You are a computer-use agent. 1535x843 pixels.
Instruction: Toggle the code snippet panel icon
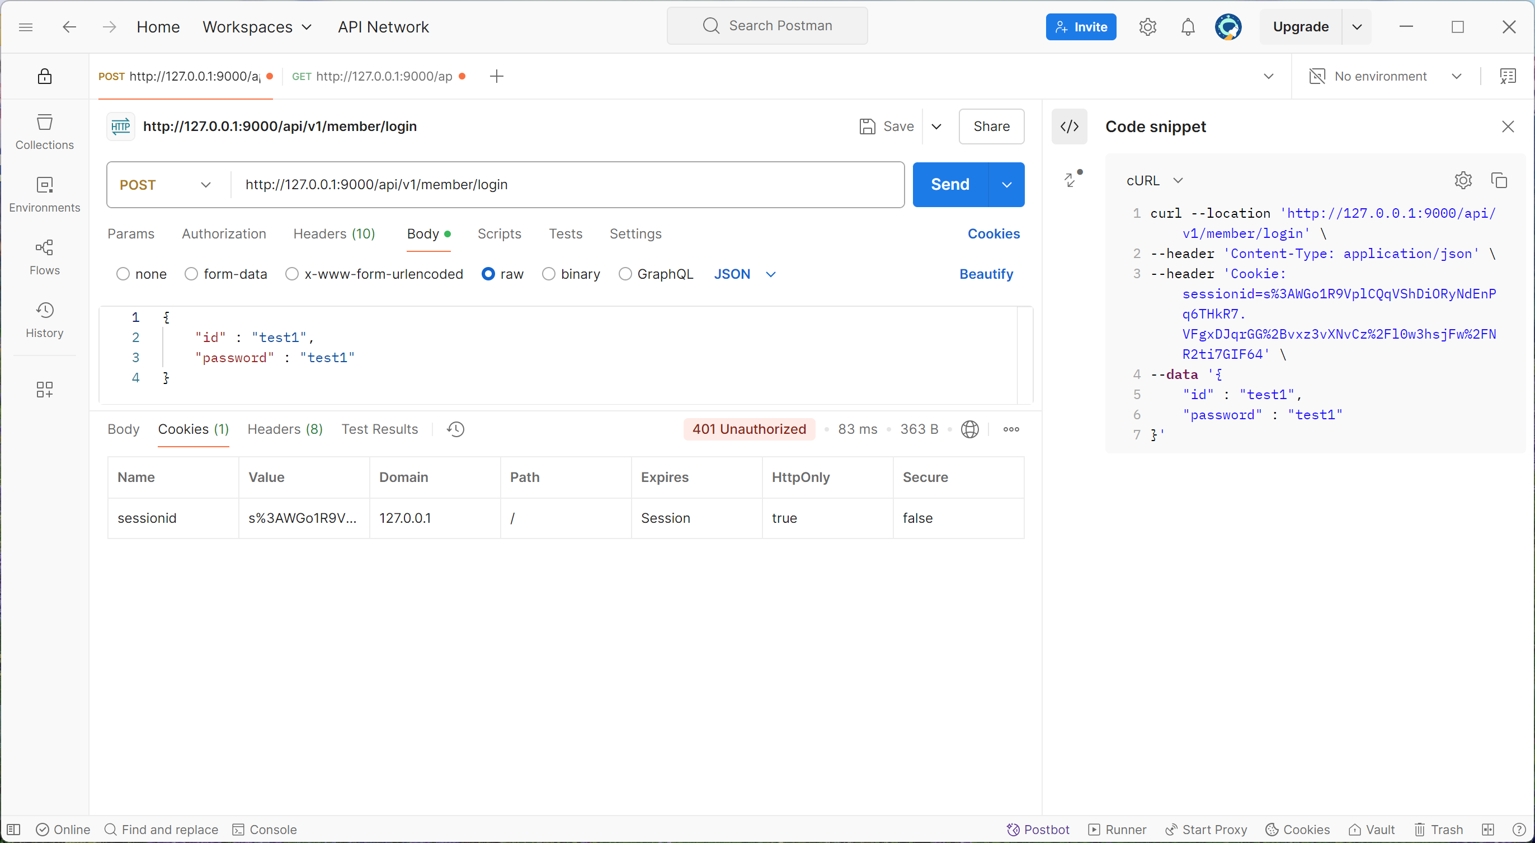(x=1070, y=127)
